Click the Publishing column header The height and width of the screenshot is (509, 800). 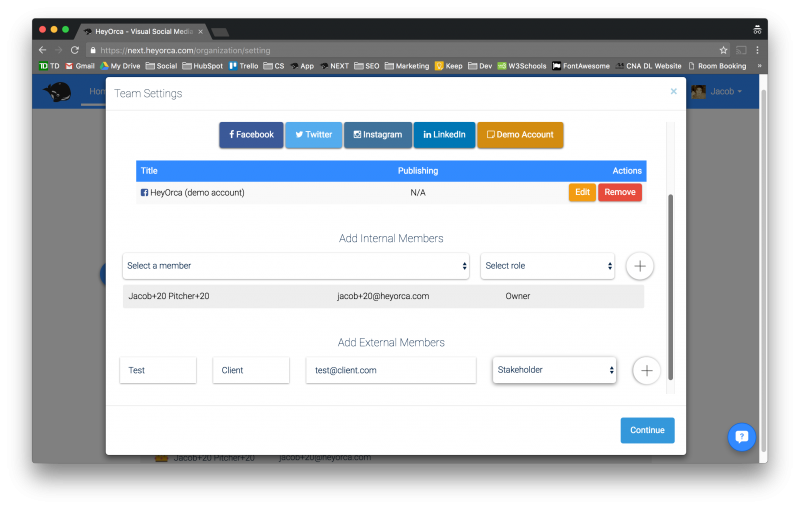coord(418,171)
